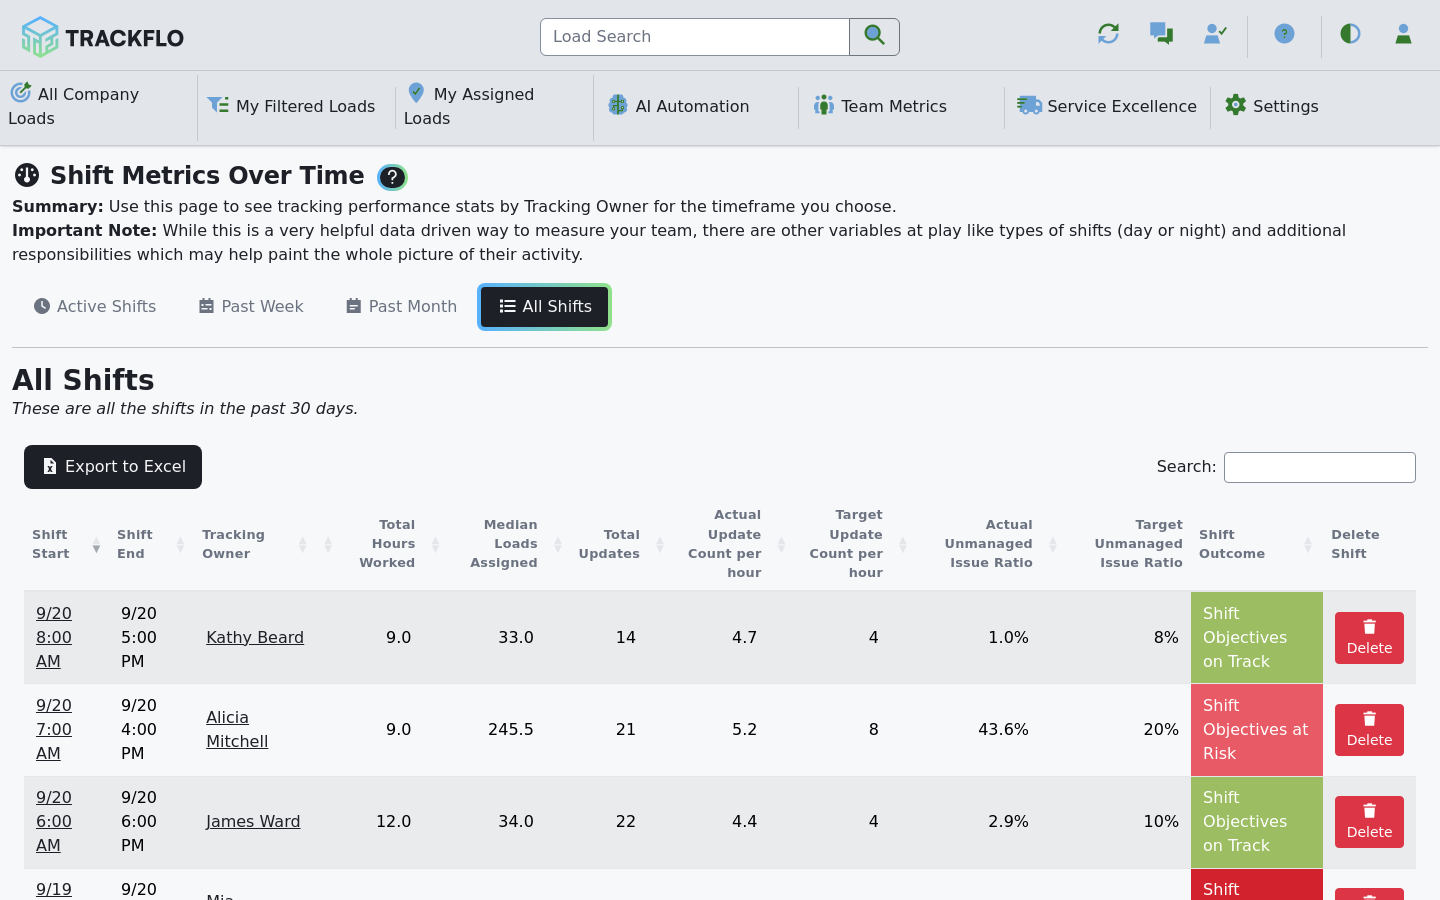1440x900 pixels.
Task: Toggle dark mode contrast icon
Action: [1350, 34]
